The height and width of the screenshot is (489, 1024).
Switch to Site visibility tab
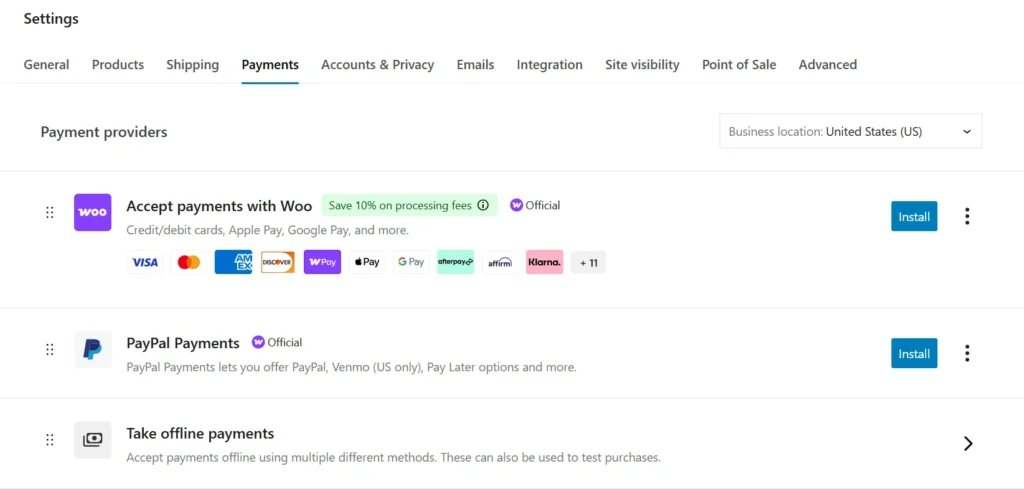pos(642,65)
